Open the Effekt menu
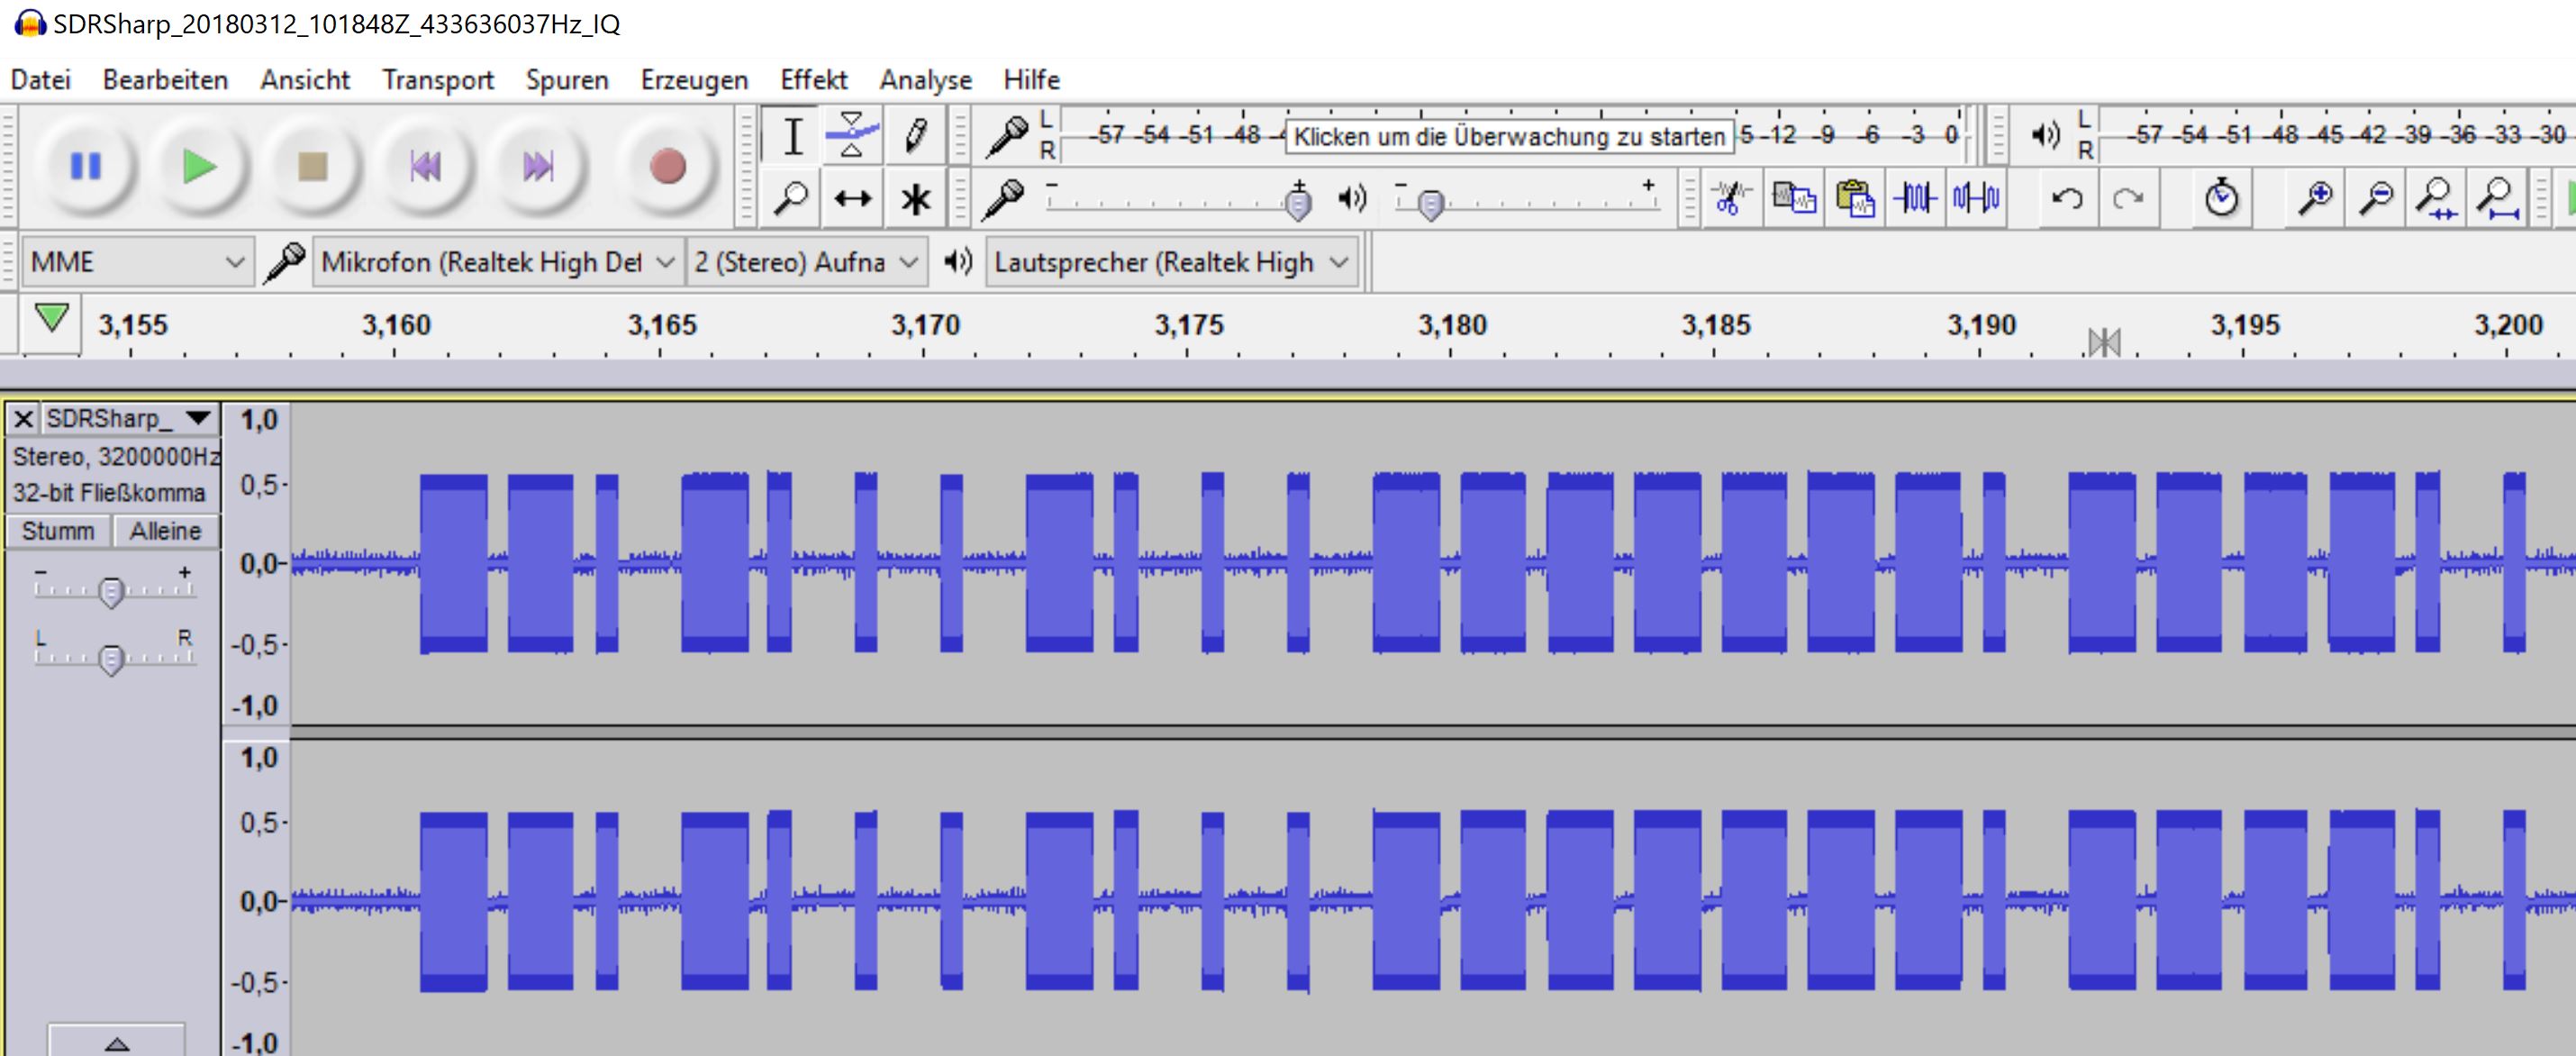The height and width of the screenshot is (1056, 2576). coord(813,80)
